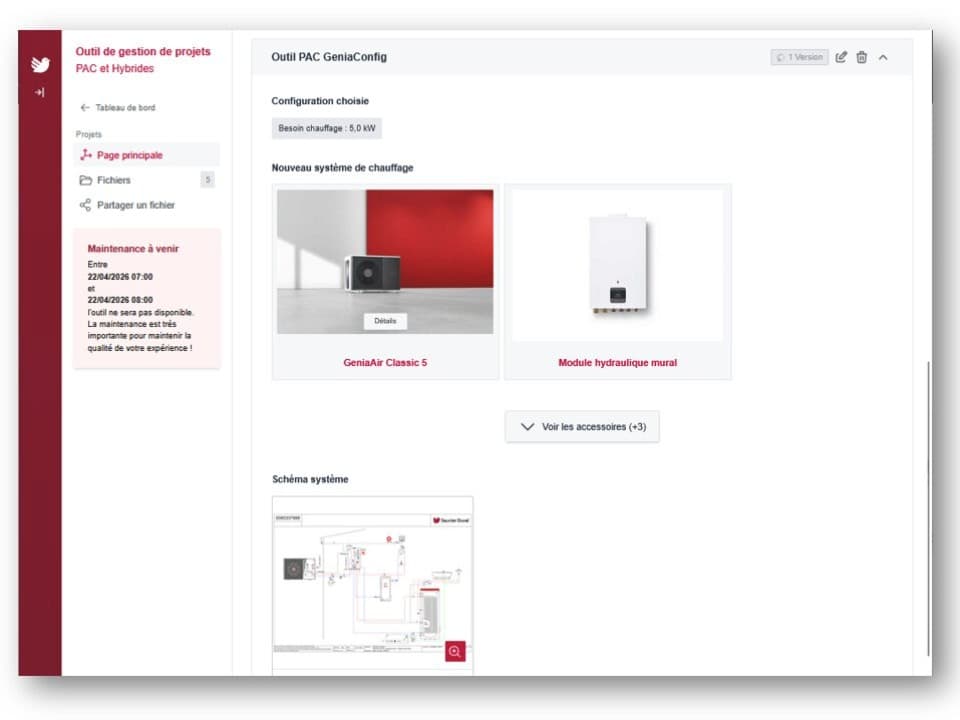Click the Configuration choisie heading
This screenshot has height=720, width=960.
[x=320, y=101]
